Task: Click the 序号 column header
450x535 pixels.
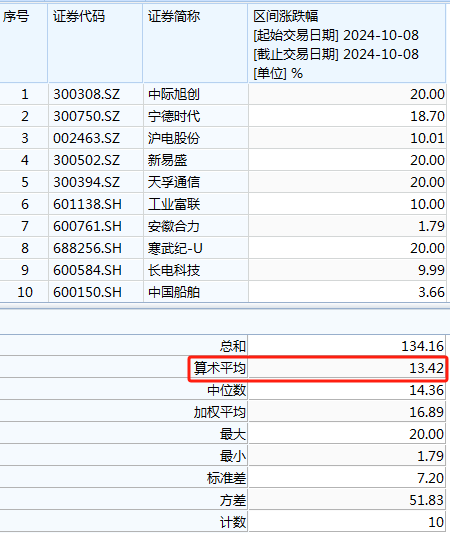Action: pyautogui.click(x=16, y=16)
